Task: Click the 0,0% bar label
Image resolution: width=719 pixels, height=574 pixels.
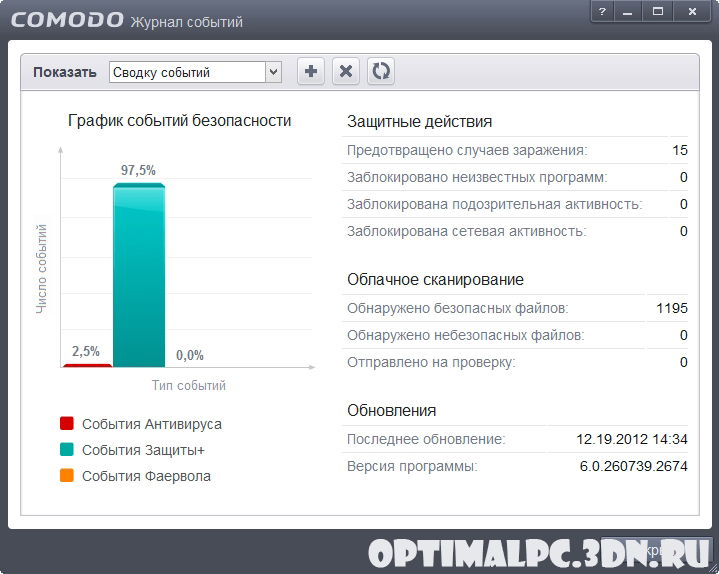Action: 190,355
